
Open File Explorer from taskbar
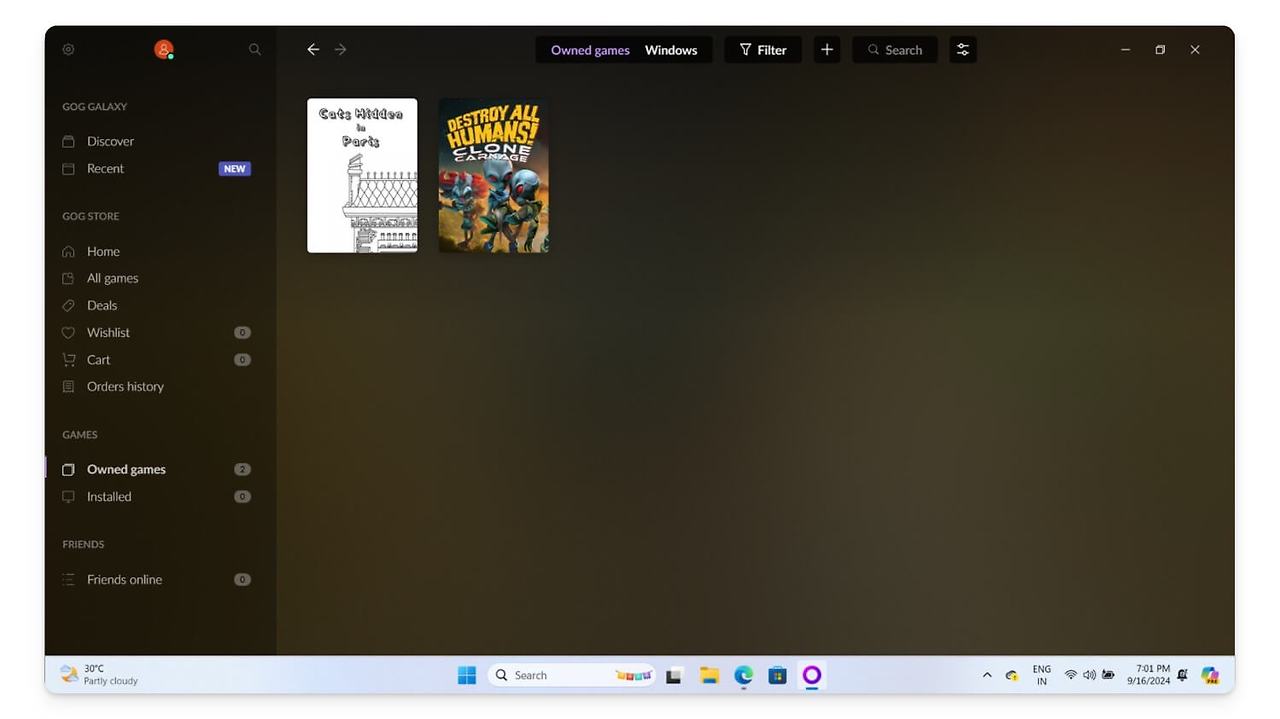point(709,675)
